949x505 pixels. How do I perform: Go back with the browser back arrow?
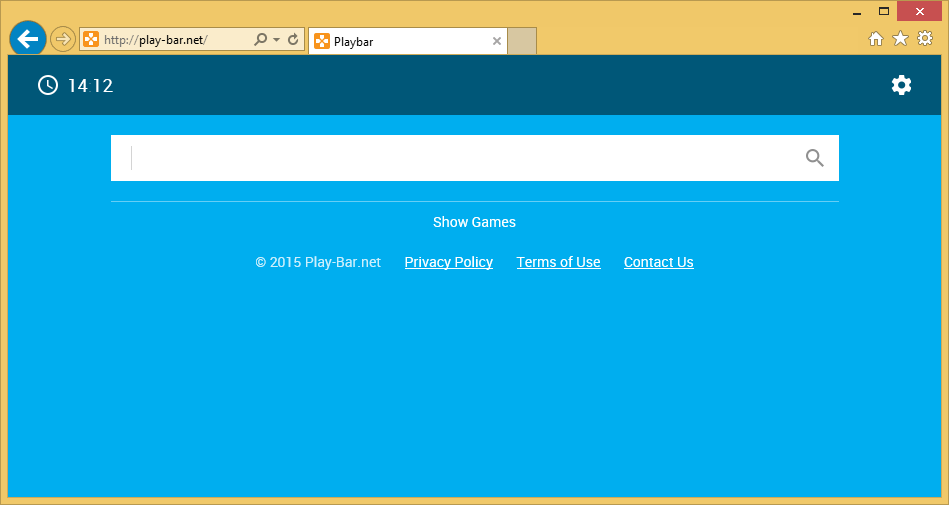[28, 39]
